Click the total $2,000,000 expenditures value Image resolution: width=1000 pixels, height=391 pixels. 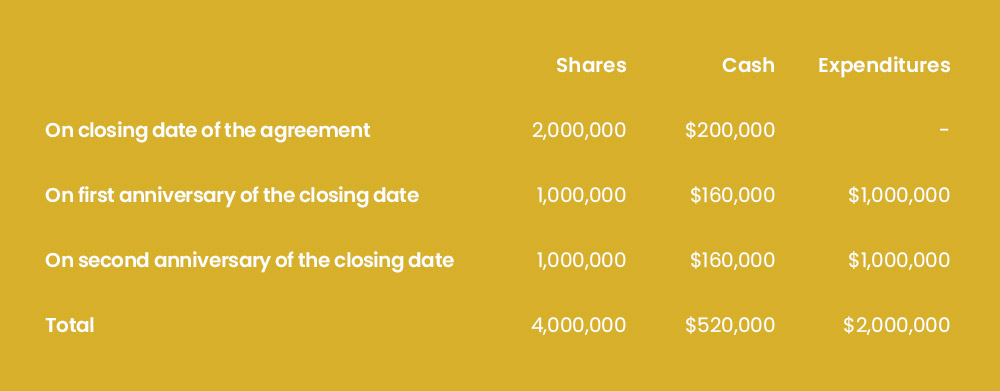pos(896,326)
